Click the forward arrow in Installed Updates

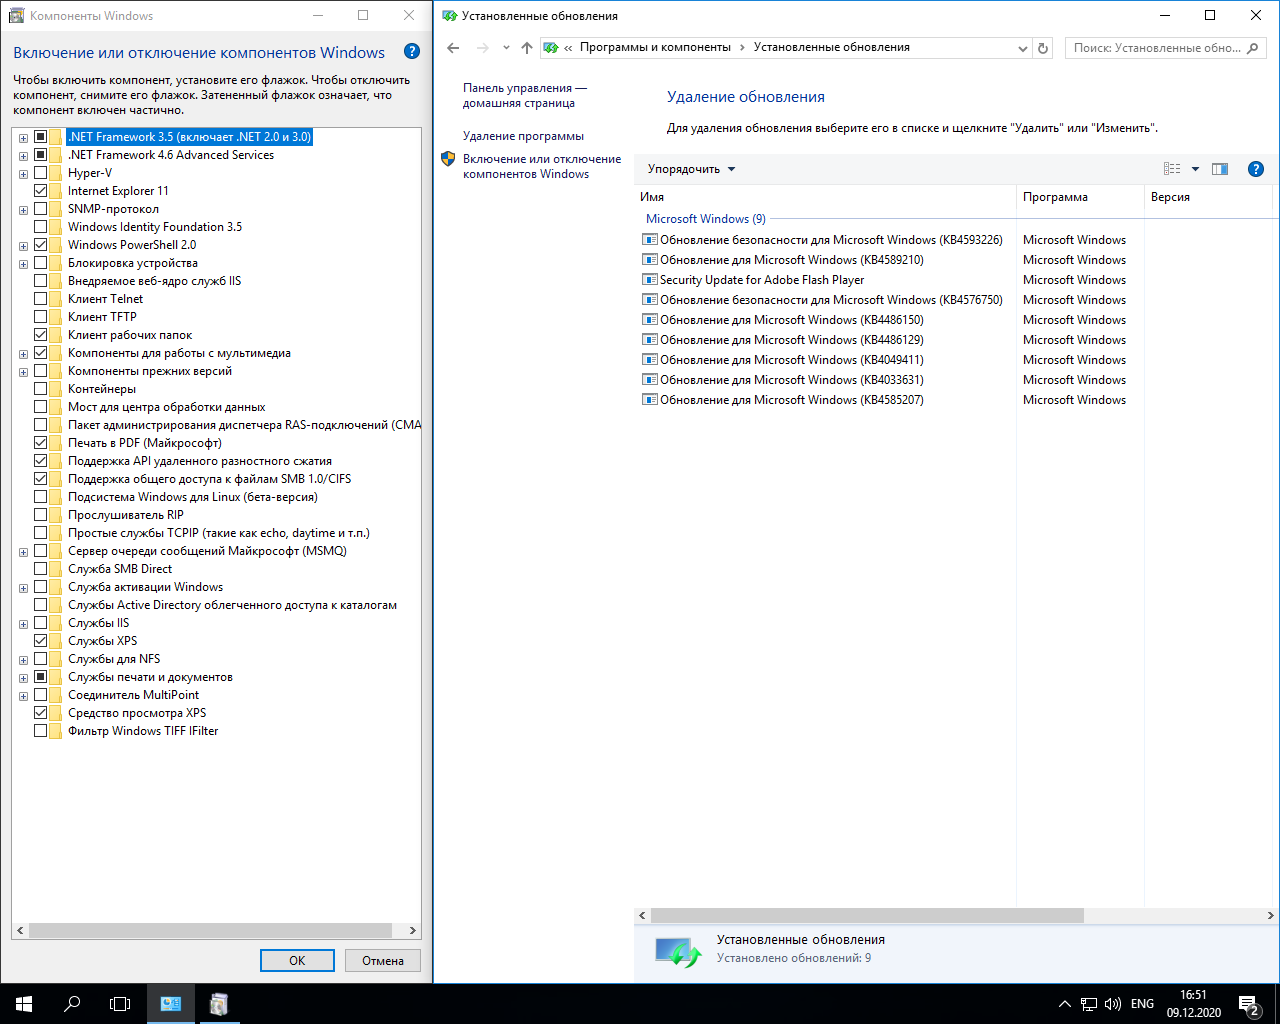483,48
